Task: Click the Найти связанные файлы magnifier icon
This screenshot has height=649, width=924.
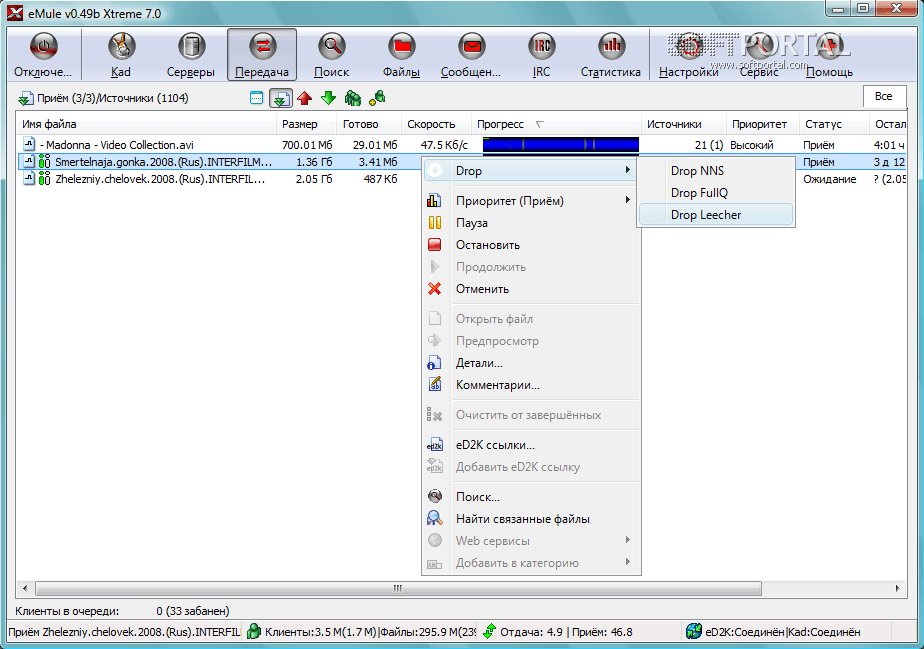Action: [x=434, y=519]
